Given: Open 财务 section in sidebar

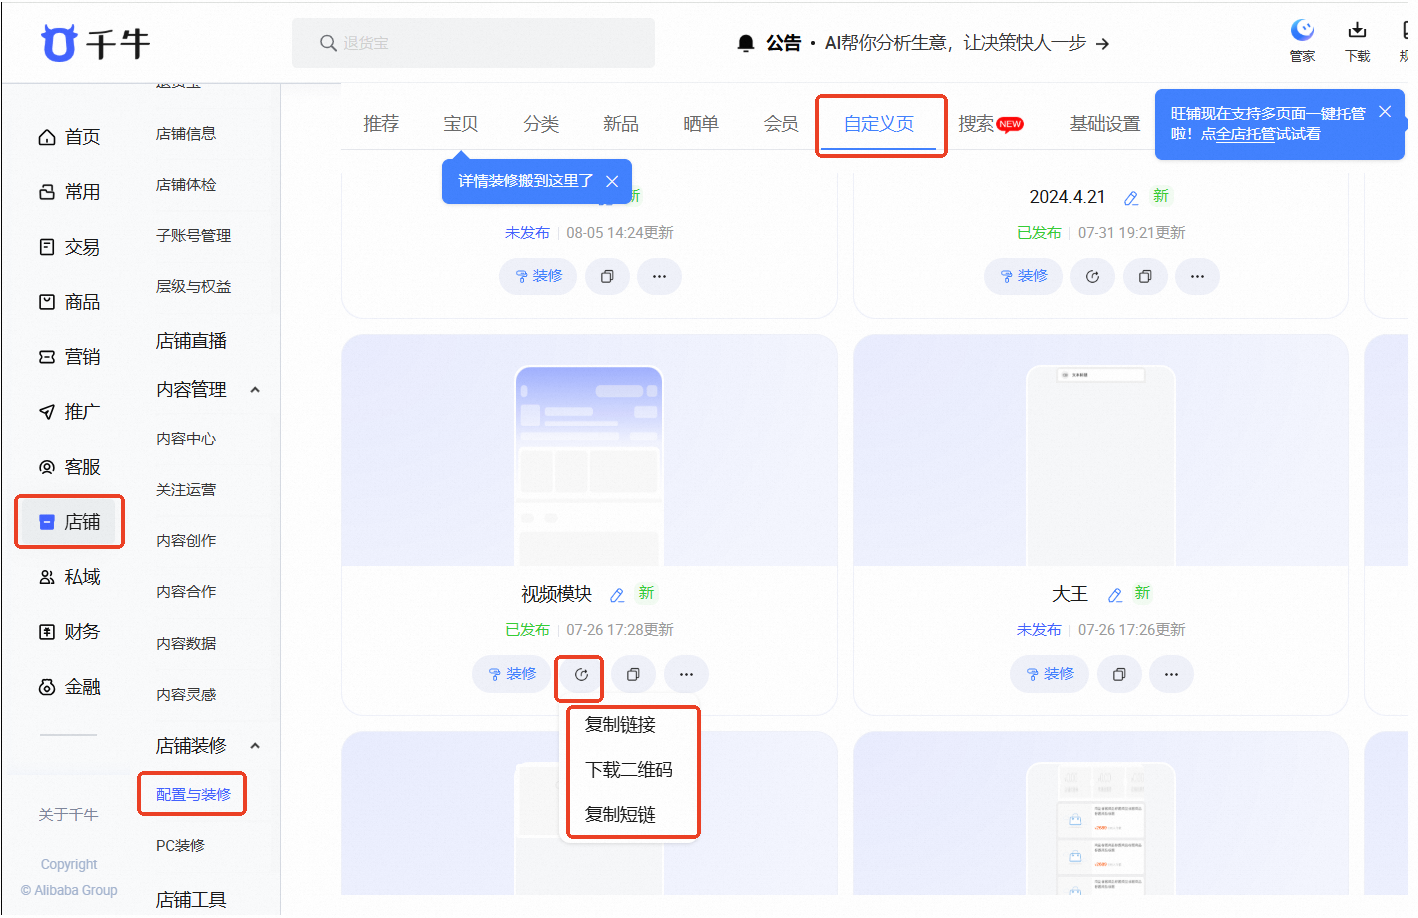Looking at the screenshot, I should coord(69,632).
